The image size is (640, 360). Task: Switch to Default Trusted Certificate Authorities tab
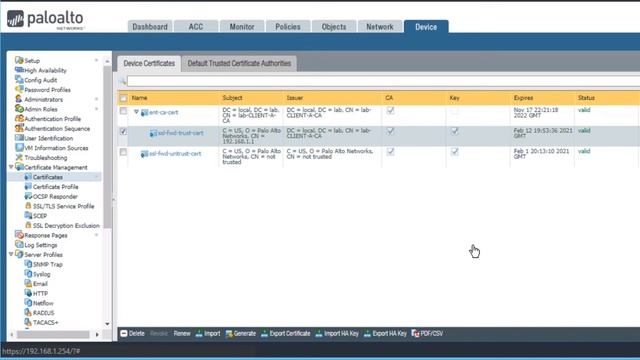(x=239, y=64)
